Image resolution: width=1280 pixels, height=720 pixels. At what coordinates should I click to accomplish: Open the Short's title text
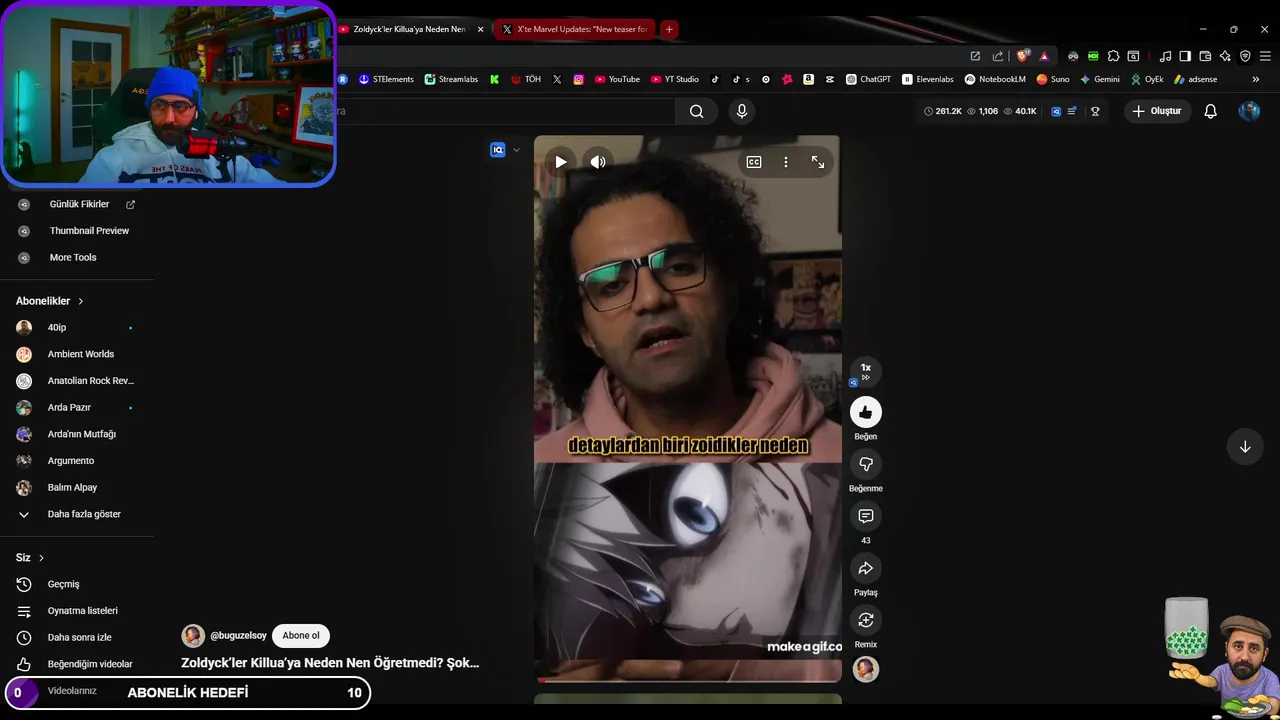tap(330, 663)
